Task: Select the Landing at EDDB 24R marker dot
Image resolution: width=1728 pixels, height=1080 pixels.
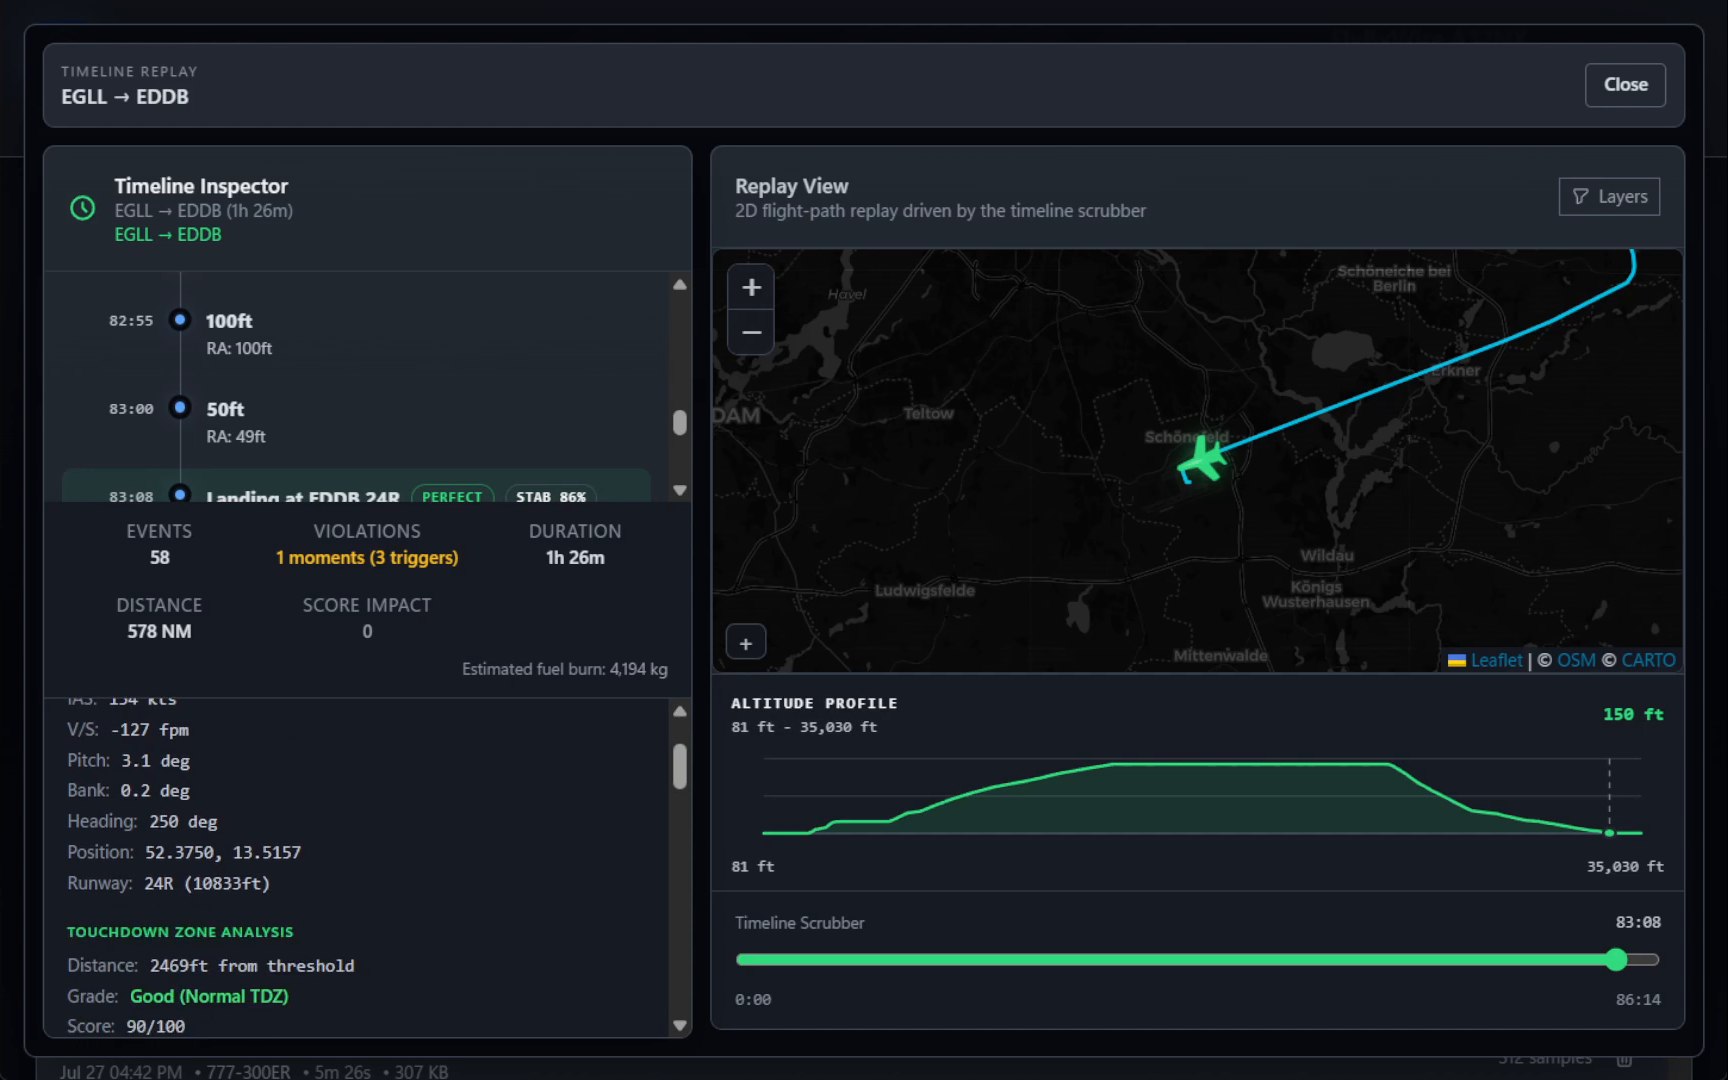Action: (x=180, y=494)
